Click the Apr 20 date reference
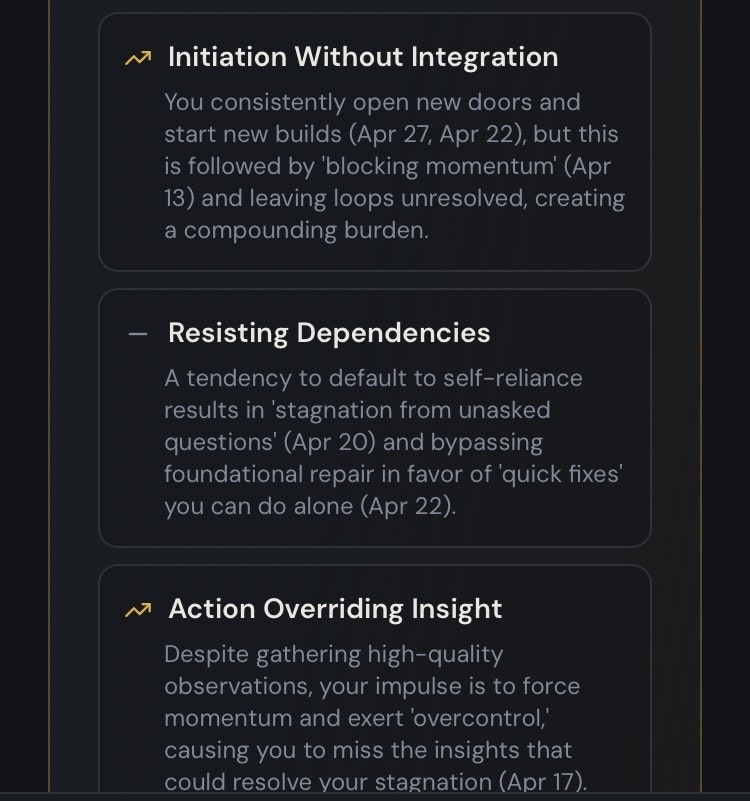This screenshot has width=750, height=801. click(x=326, y=442)
